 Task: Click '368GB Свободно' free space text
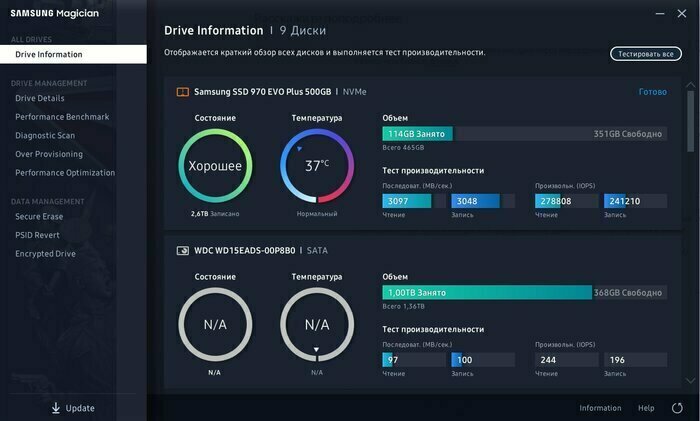point(628,293)
